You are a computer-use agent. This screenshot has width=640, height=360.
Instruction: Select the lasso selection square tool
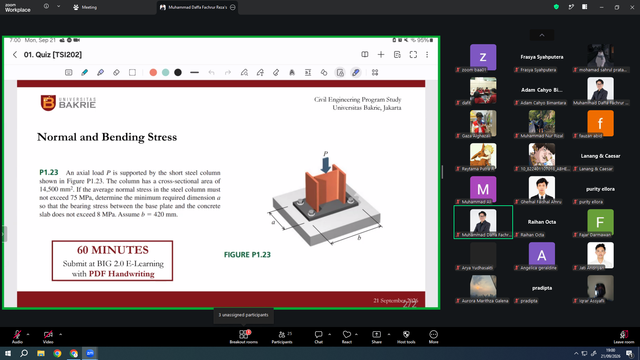point(132,73)
